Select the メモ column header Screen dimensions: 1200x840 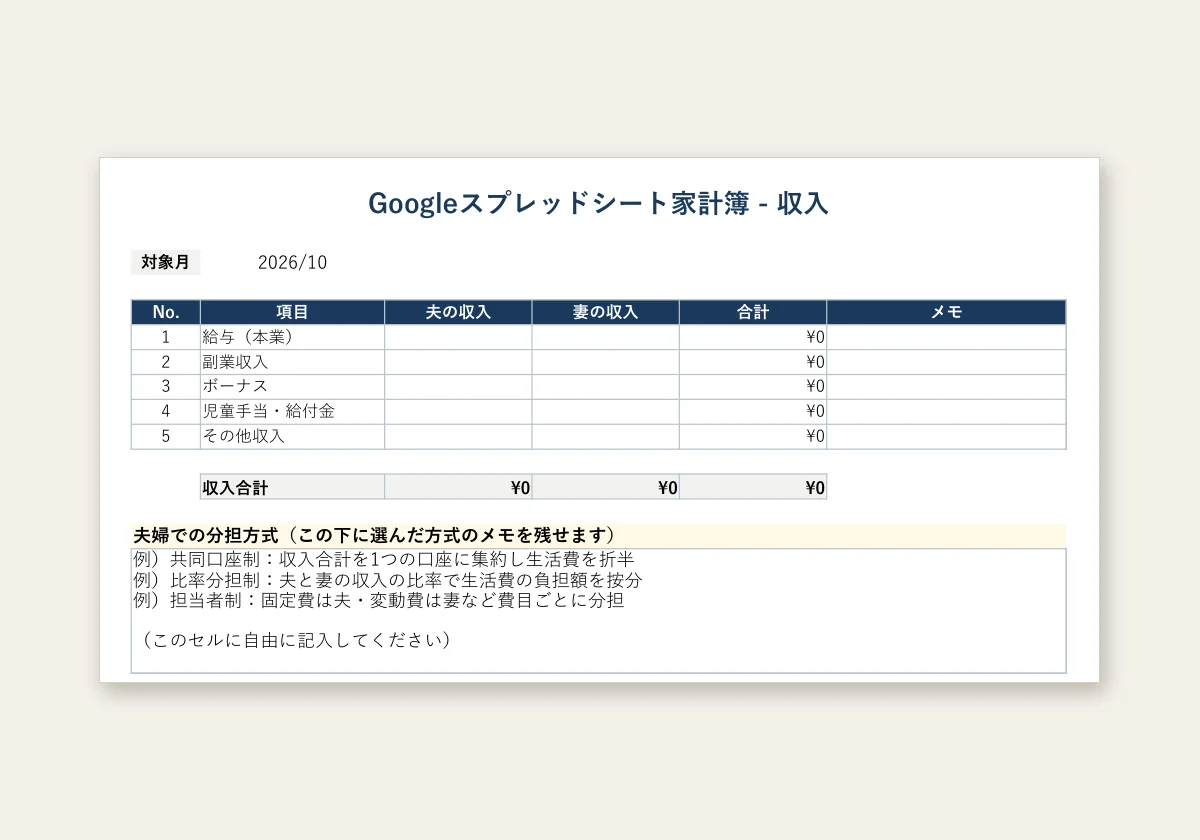tap(946, 312)
